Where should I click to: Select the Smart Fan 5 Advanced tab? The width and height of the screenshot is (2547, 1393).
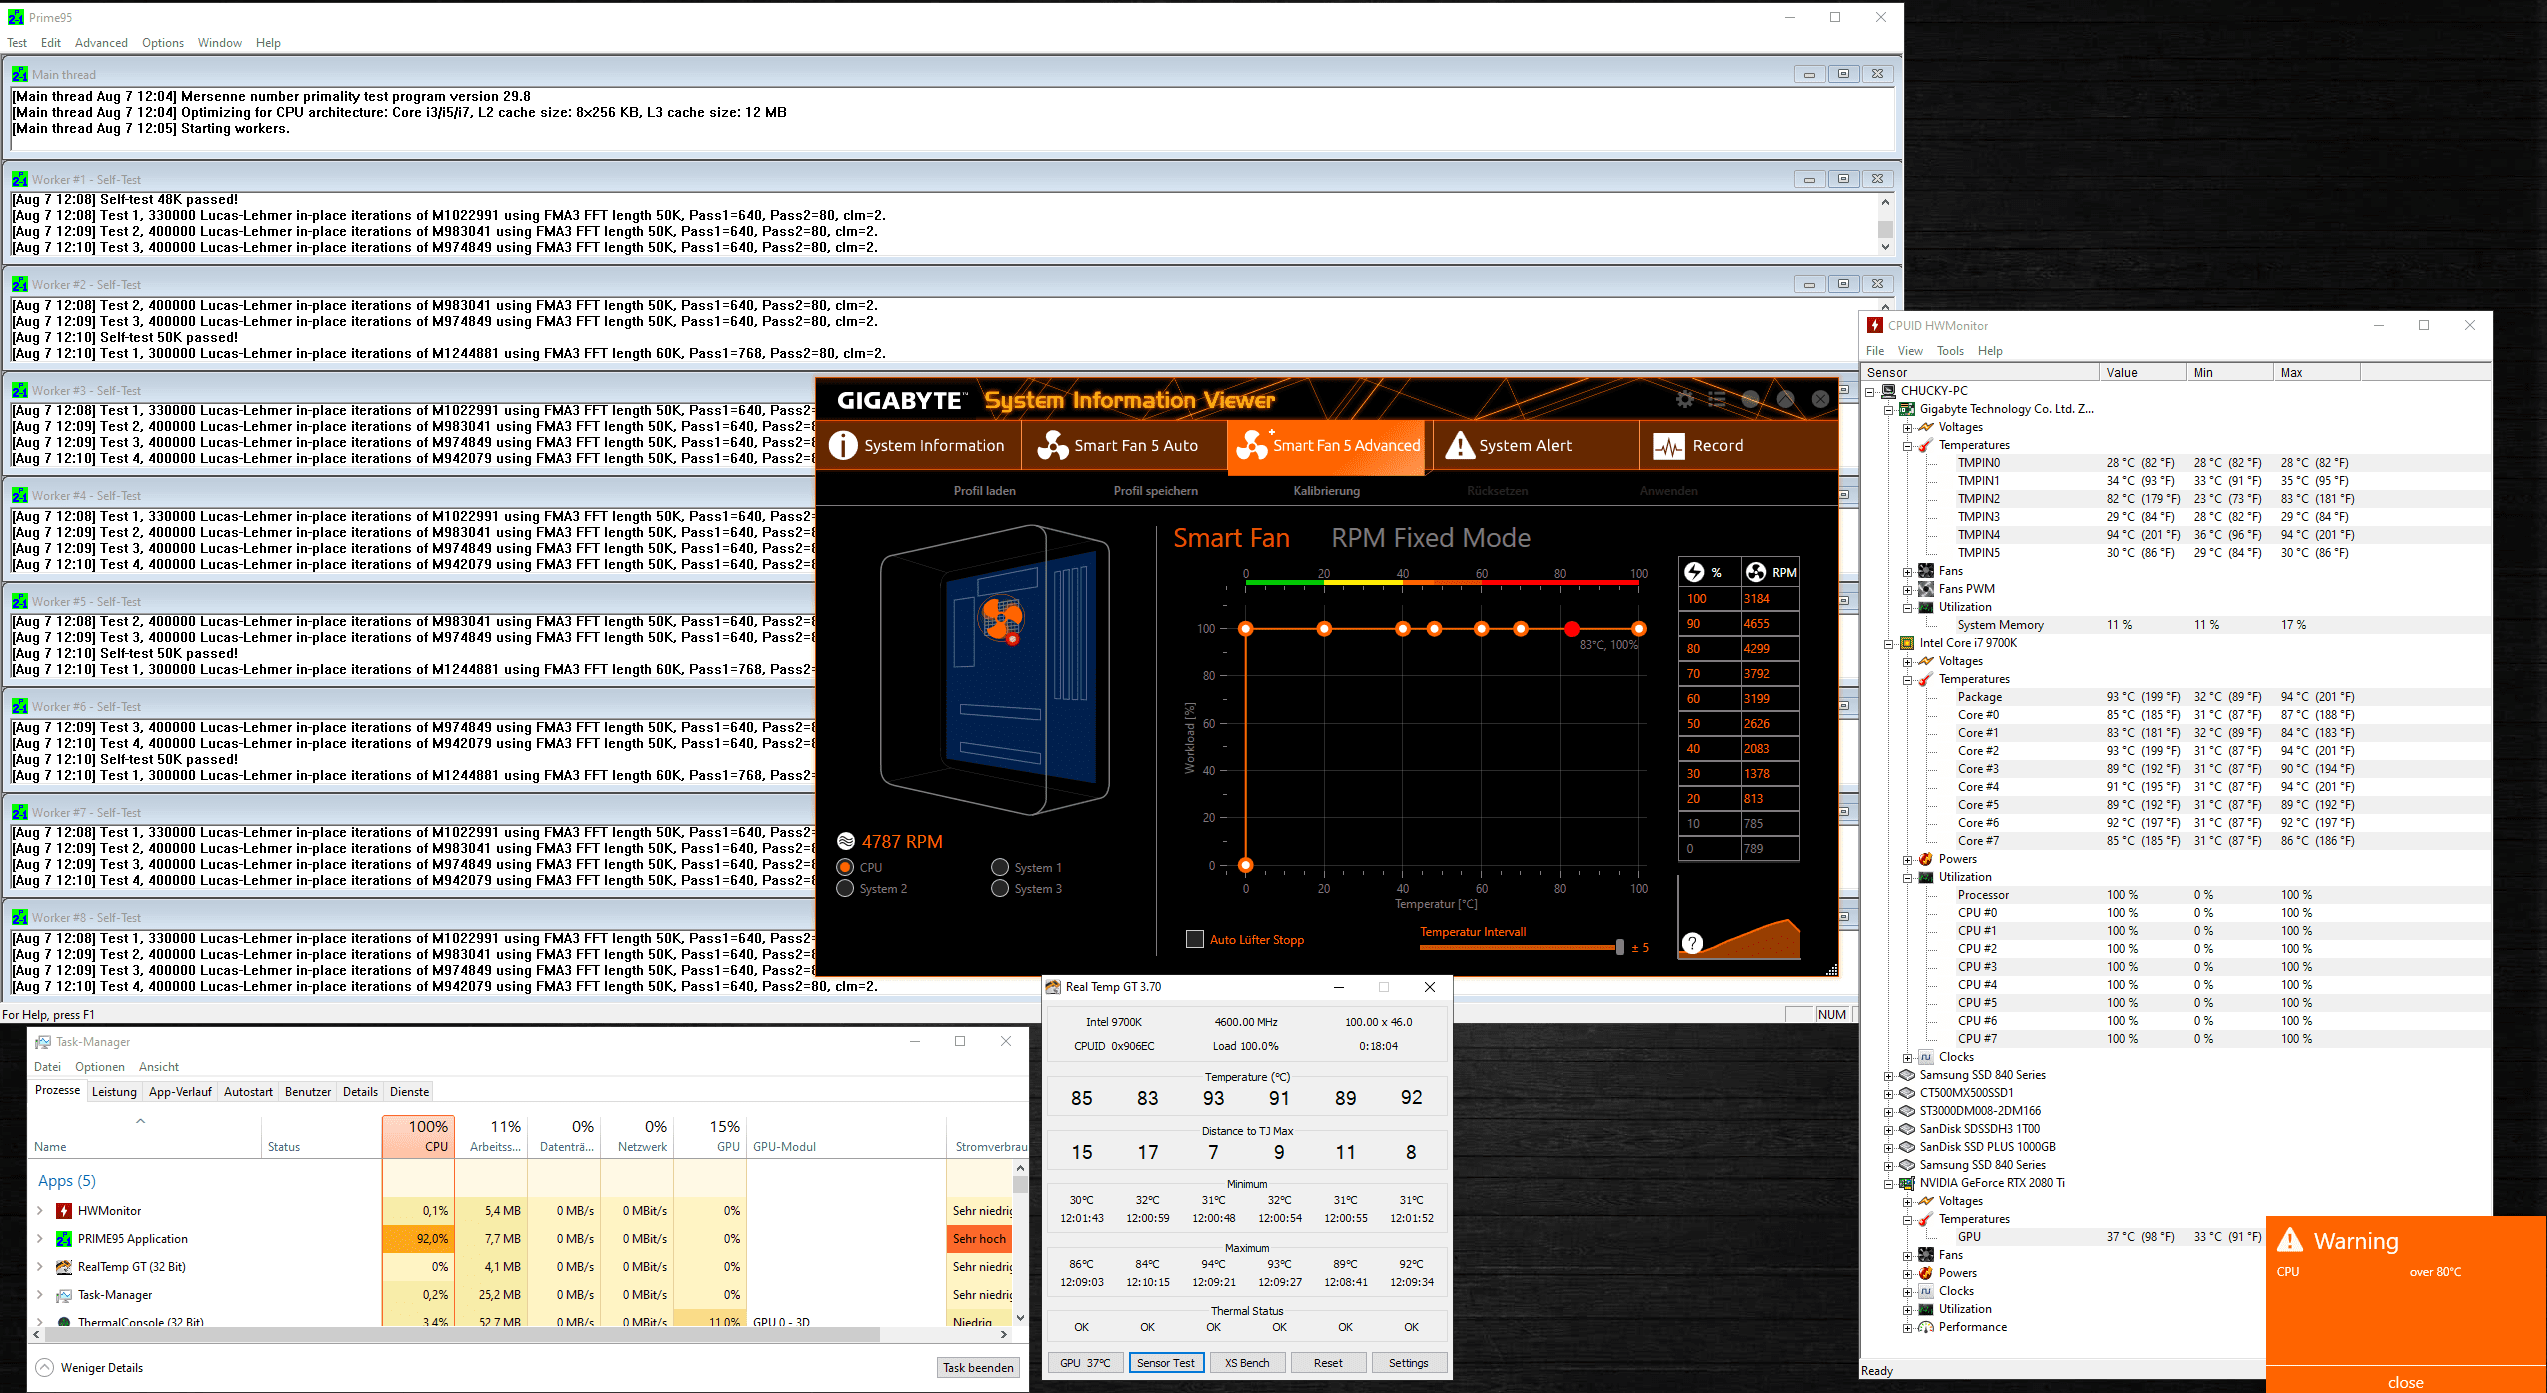tap(1328, 446)
